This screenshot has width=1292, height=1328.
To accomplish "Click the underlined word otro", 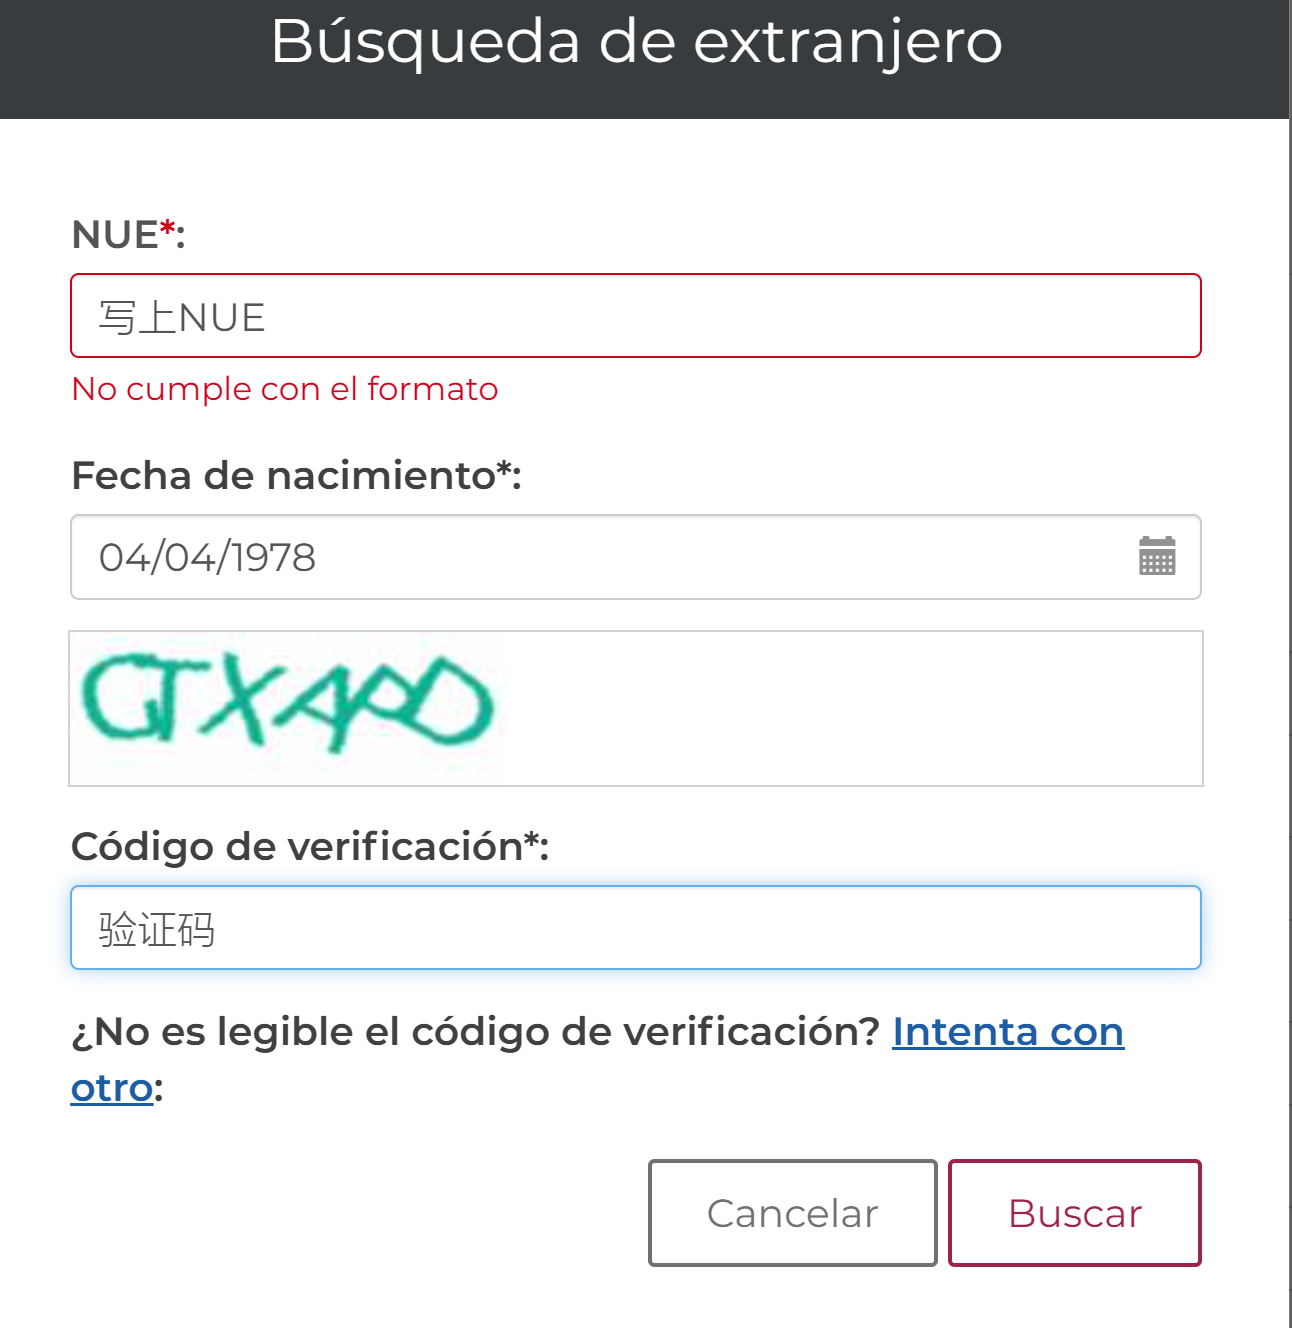I will tap(112, 1087).
